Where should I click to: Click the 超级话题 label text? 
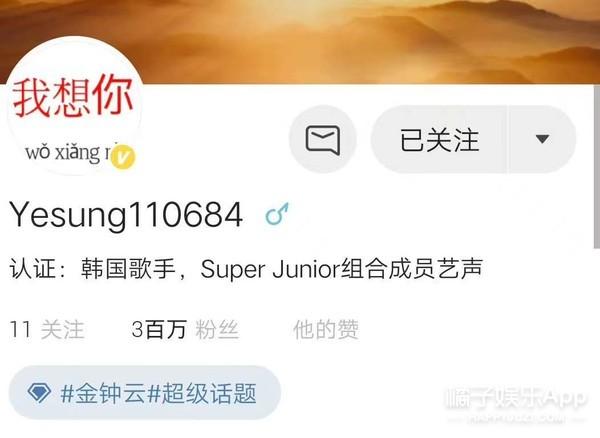[209, 393]
